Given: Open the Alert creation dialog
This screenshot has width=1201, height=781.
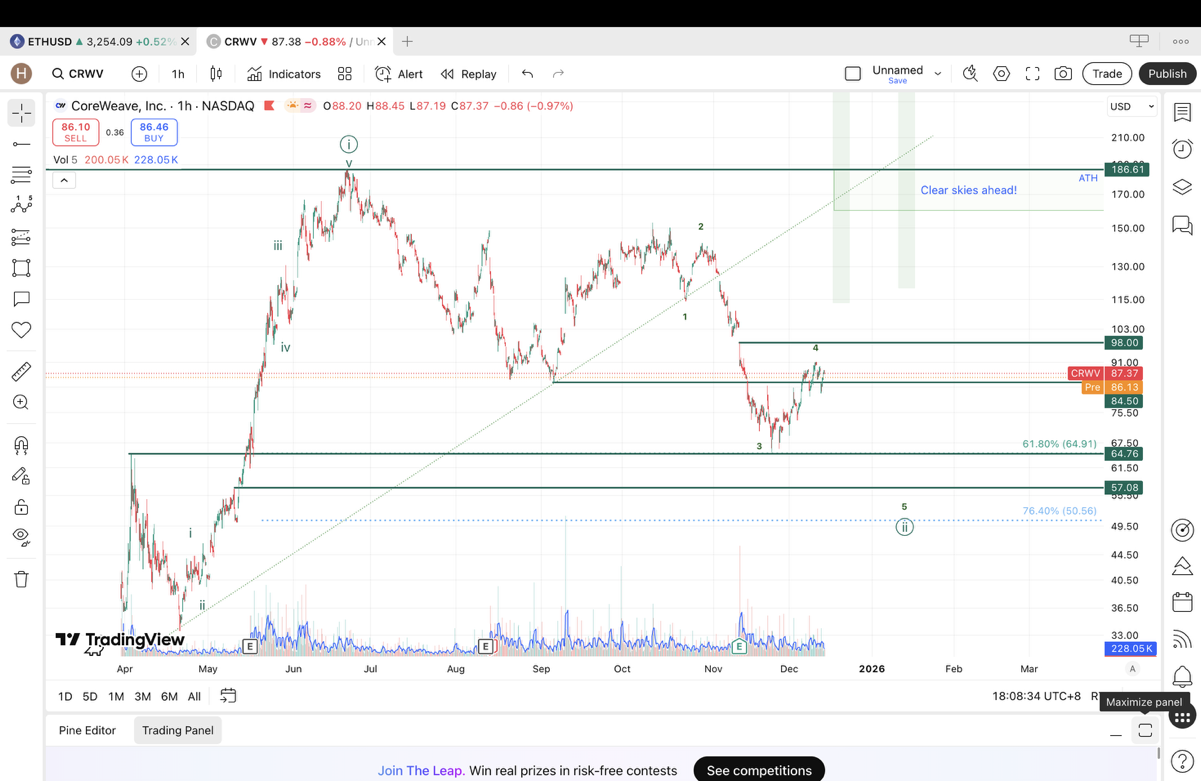Looking at the screenshot, I should pyautogui.click(x=399, y=74).
